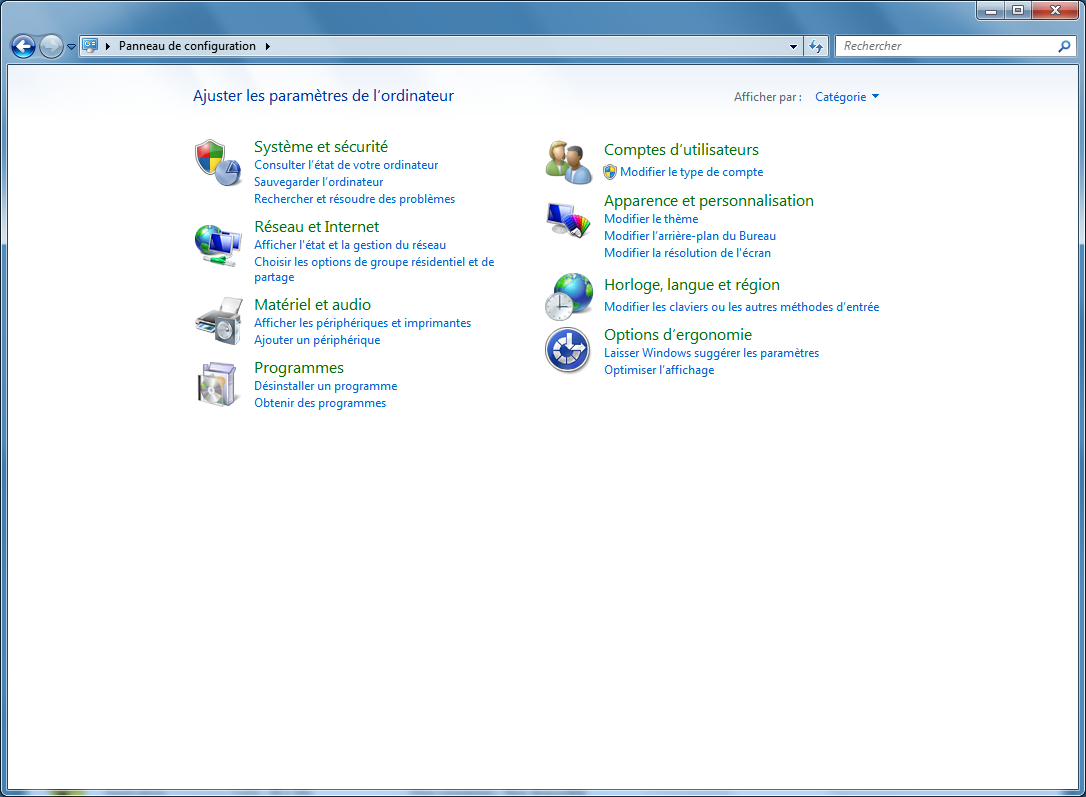
Task: Select Désinstaller un programme link
Action: (x=326, y=386)
